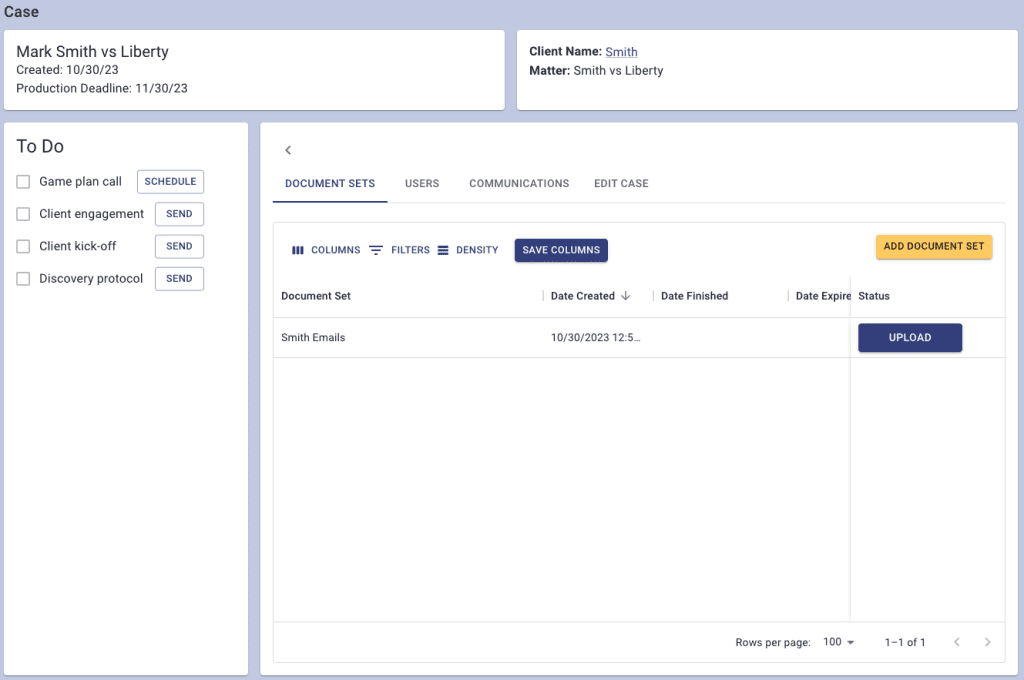Check the Game plan call checkbox

pos(23,182)
